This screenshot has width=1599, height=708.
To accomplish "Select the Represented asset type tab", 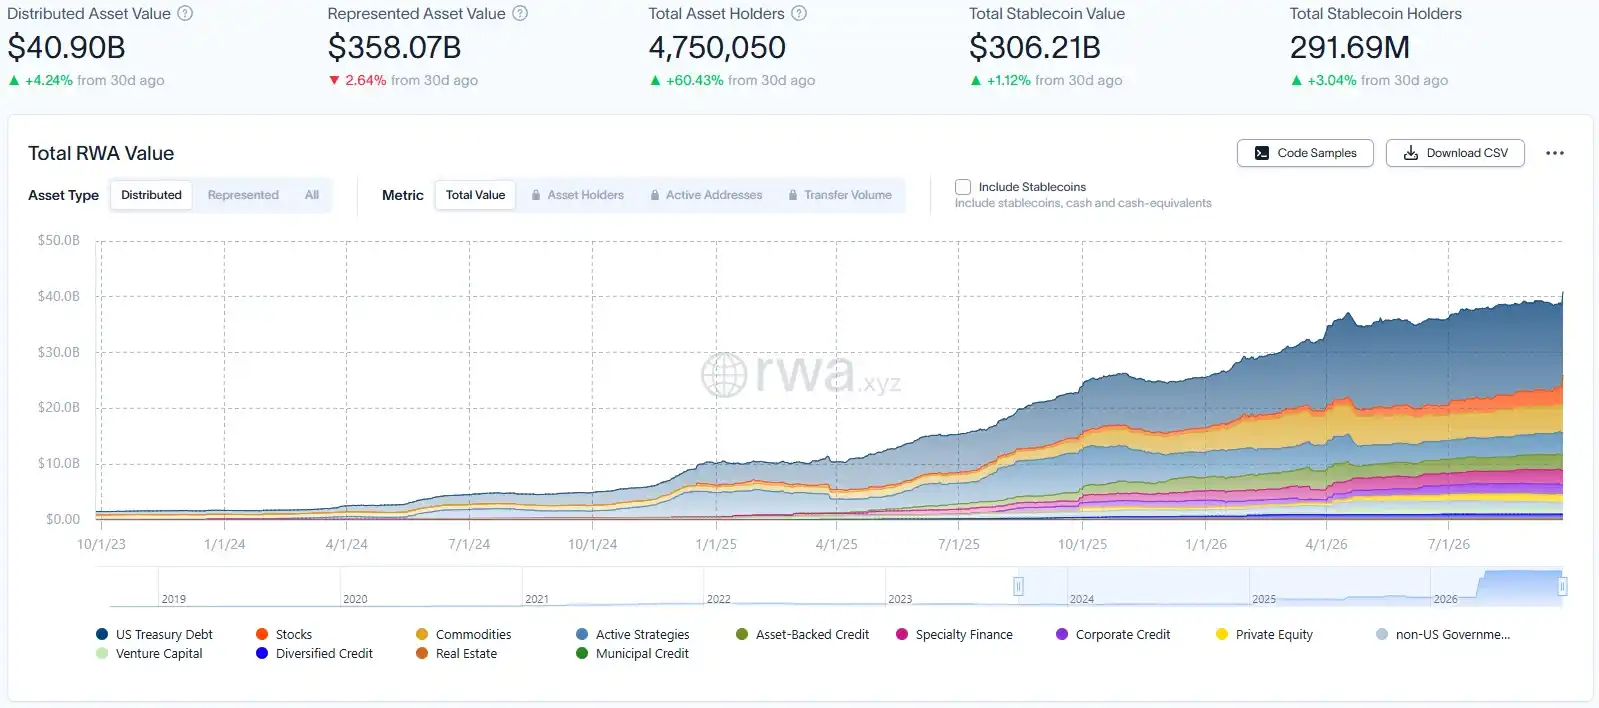I will coord(243,195).
